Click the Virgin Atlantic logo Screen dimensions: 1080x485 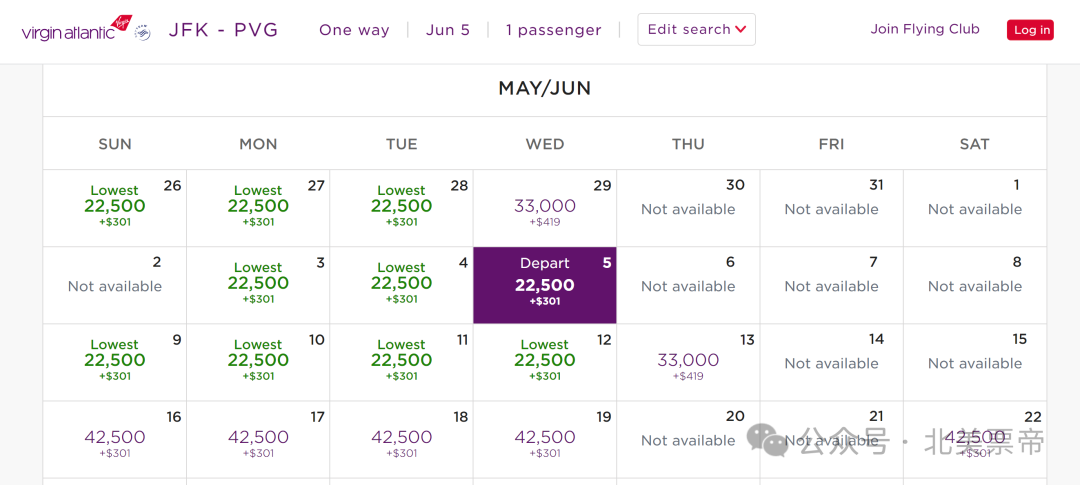pos(76,29)
